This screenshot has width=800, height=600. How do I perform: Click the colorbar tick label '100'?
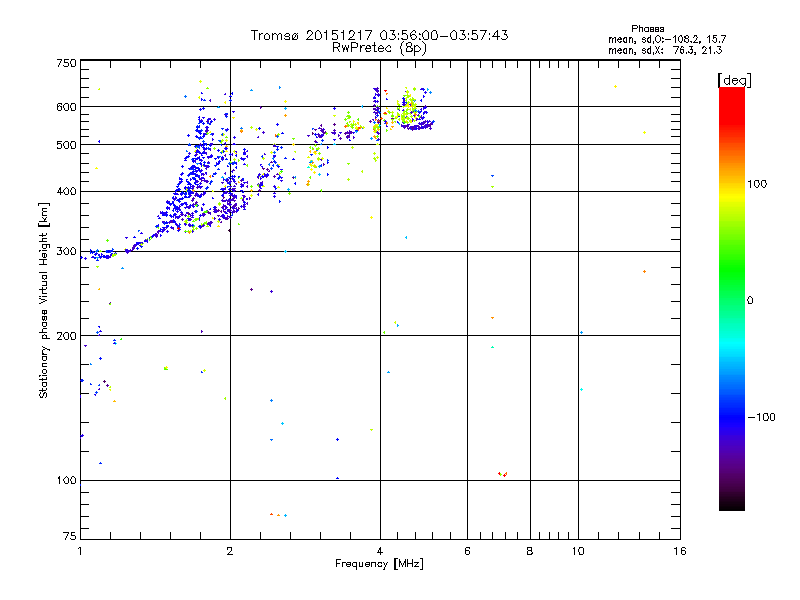pos(757,184)
